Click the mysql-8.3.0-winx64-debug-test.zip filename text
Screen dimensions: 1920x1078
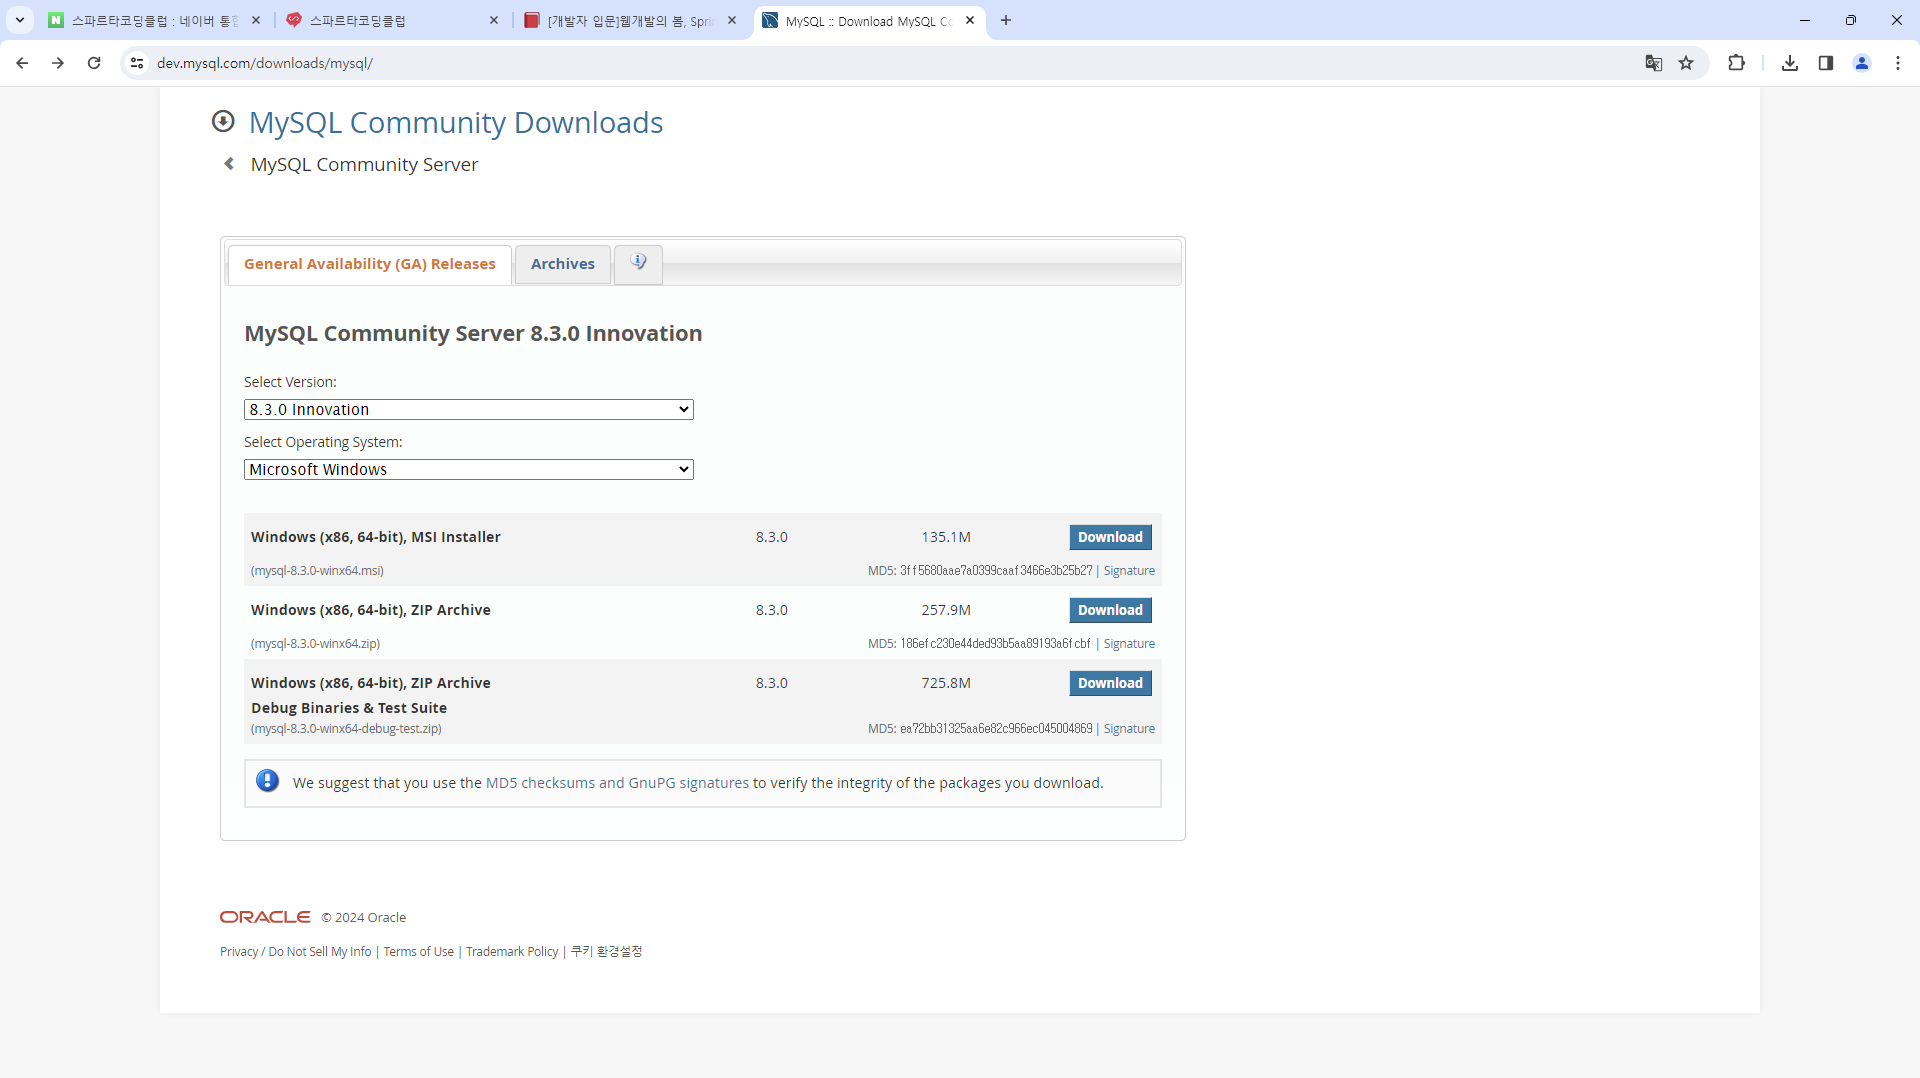click(346, 729)
